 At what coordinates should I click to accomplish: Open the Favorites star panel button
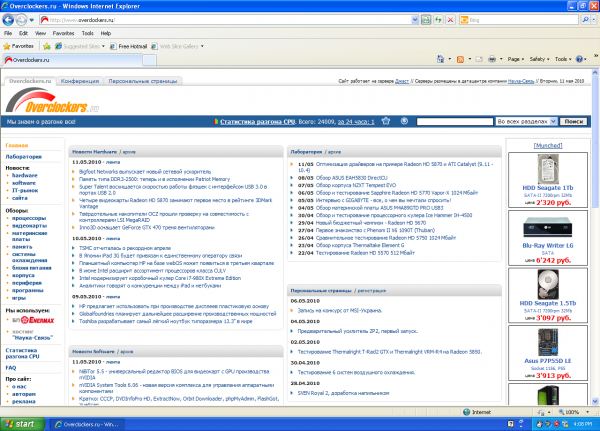click(x=18, y=46)
